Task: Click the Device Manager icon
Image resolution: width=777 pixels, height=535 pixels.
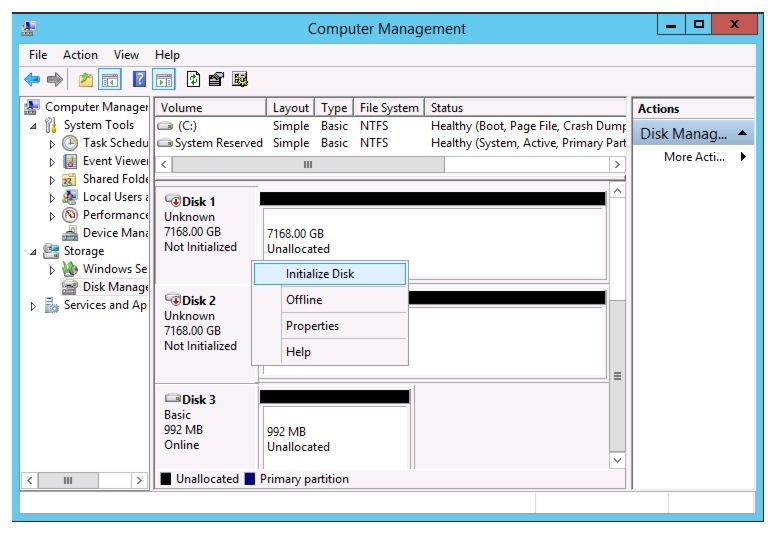Action: point(70,233)
